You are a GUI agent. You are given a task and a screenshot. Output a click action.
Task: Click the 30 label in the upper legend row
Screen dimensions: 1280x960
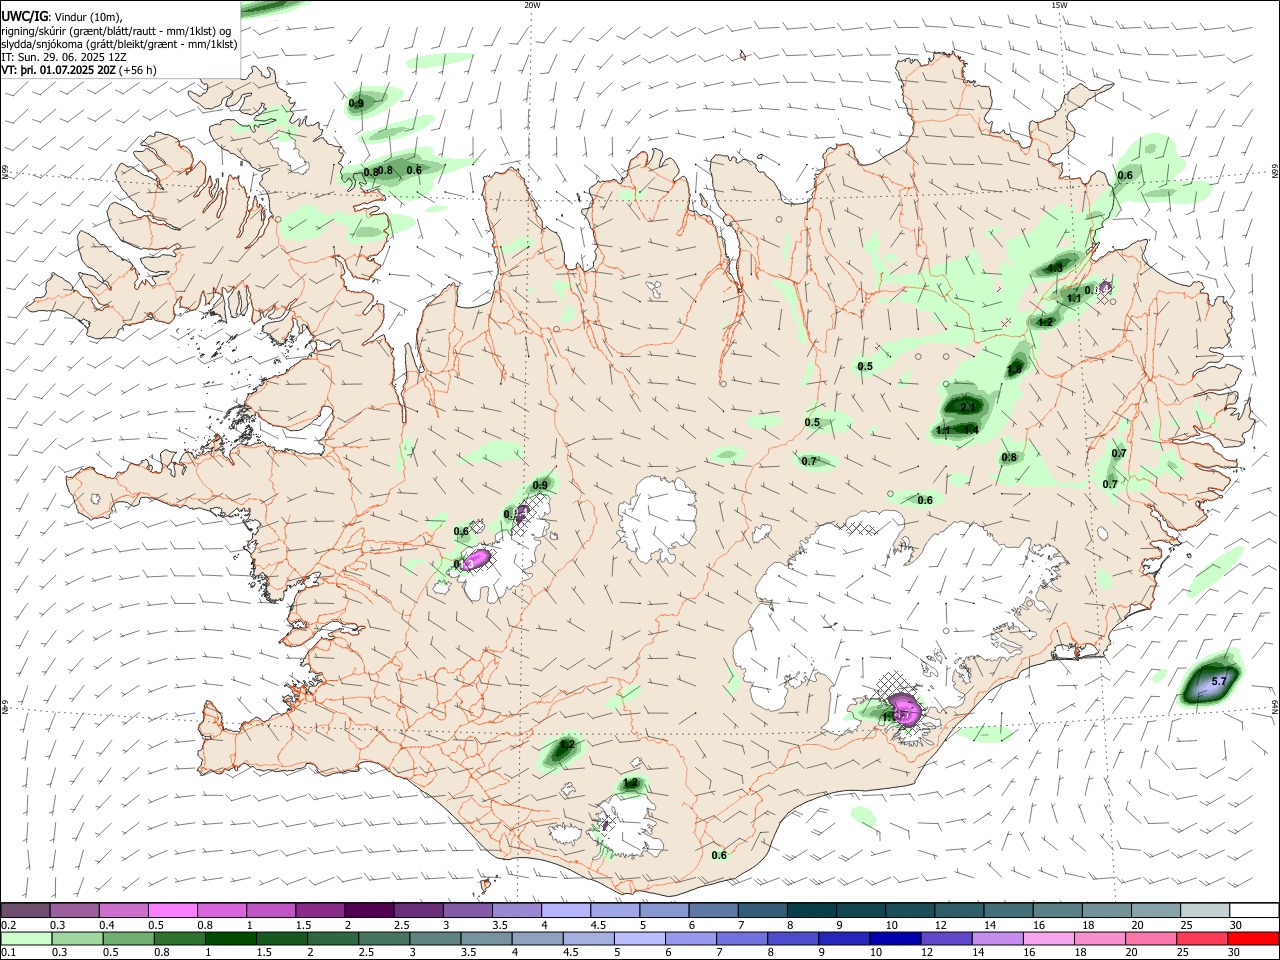(x=1236, y=925)
